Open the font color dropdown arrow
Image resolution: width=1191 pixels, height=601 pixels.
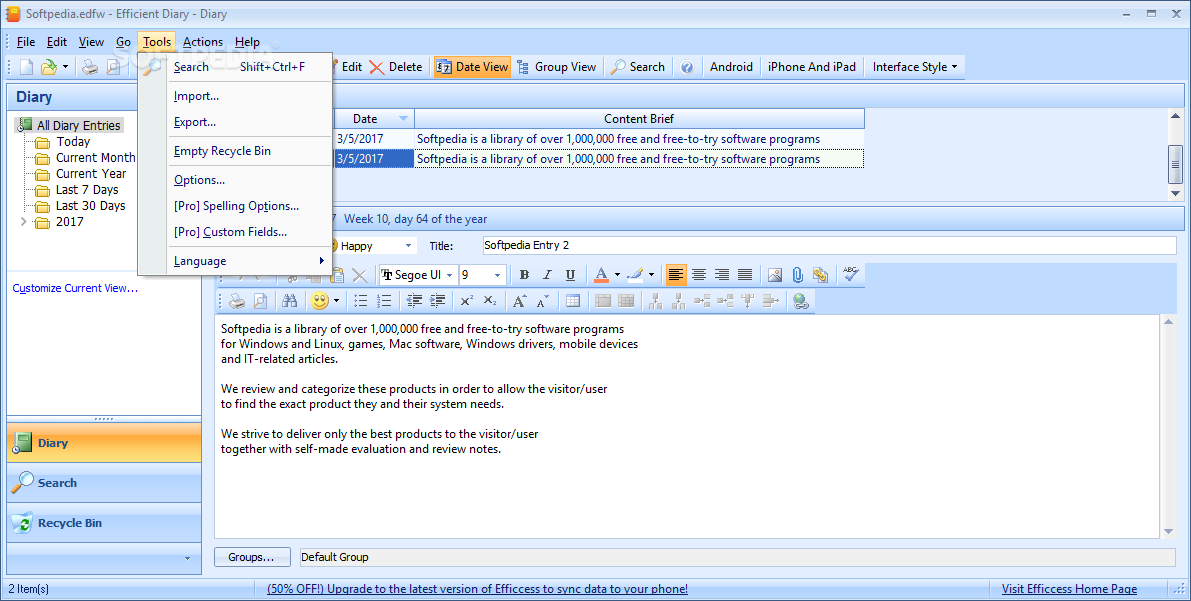617,275
